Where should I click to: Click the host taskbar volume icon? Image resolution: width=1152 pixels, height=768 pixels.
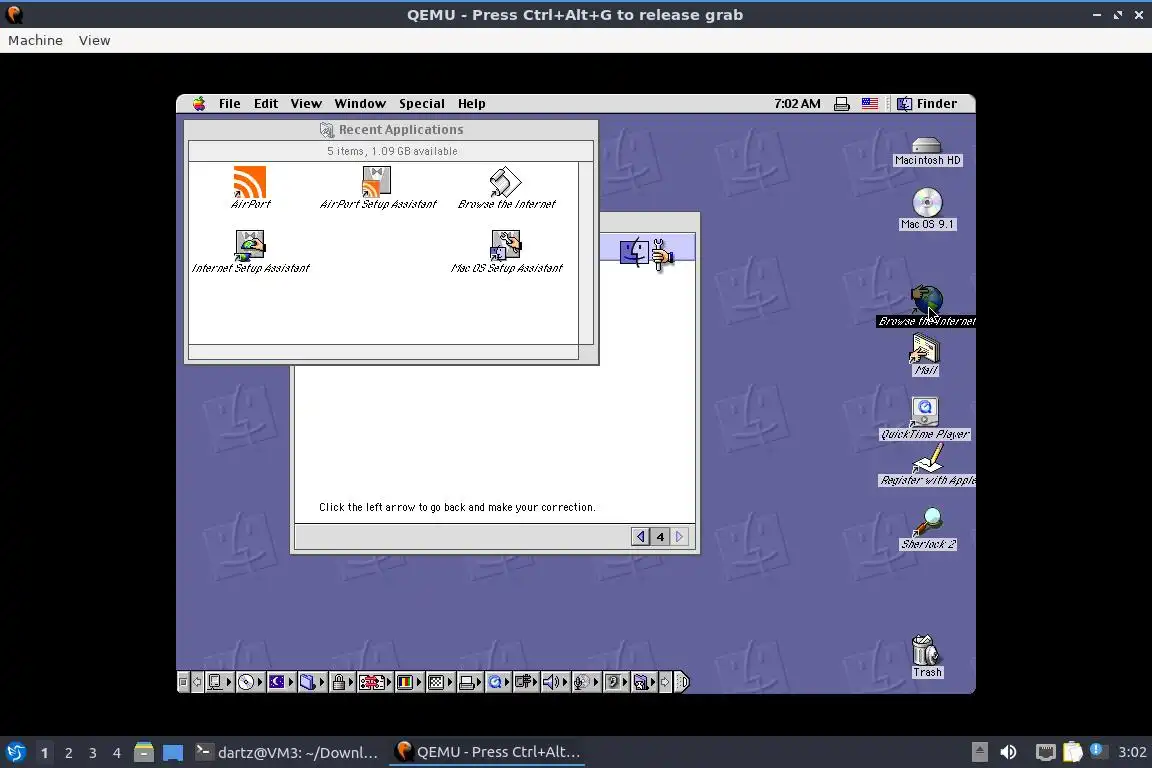click(1008, 752)
